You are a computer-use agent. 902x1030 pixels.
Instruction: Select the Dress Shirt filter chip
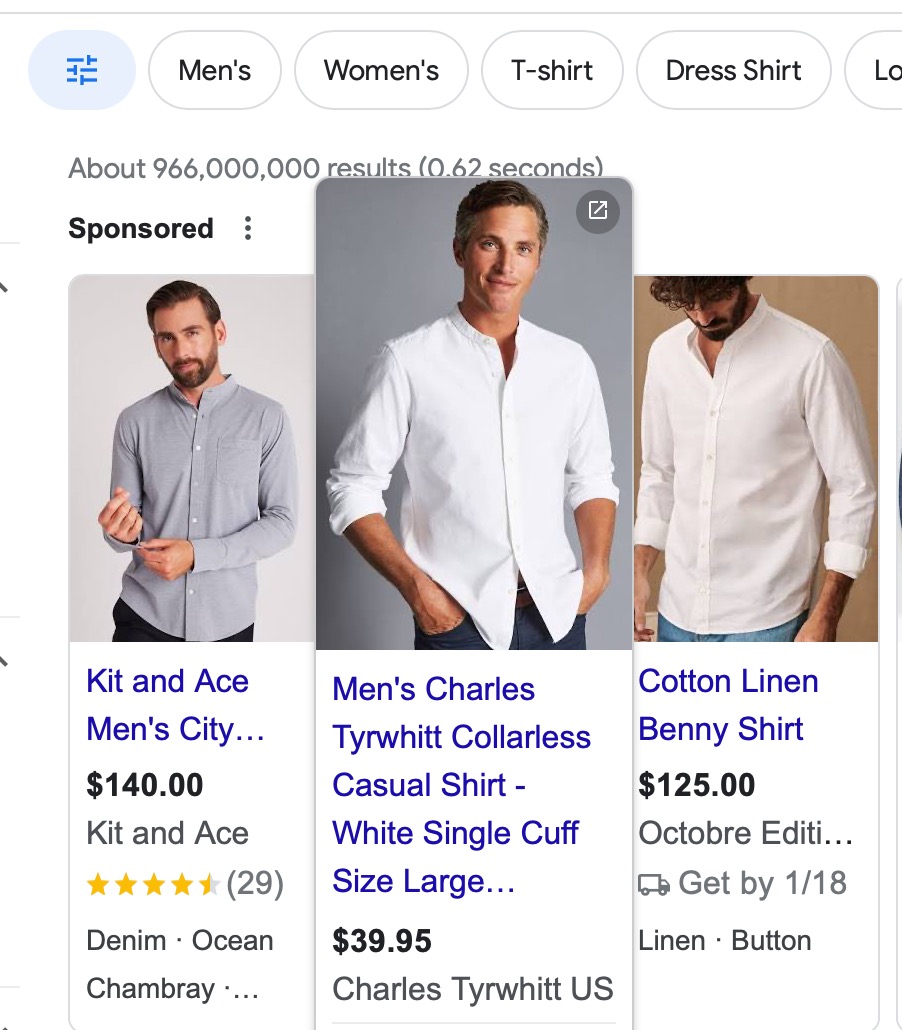733,70
